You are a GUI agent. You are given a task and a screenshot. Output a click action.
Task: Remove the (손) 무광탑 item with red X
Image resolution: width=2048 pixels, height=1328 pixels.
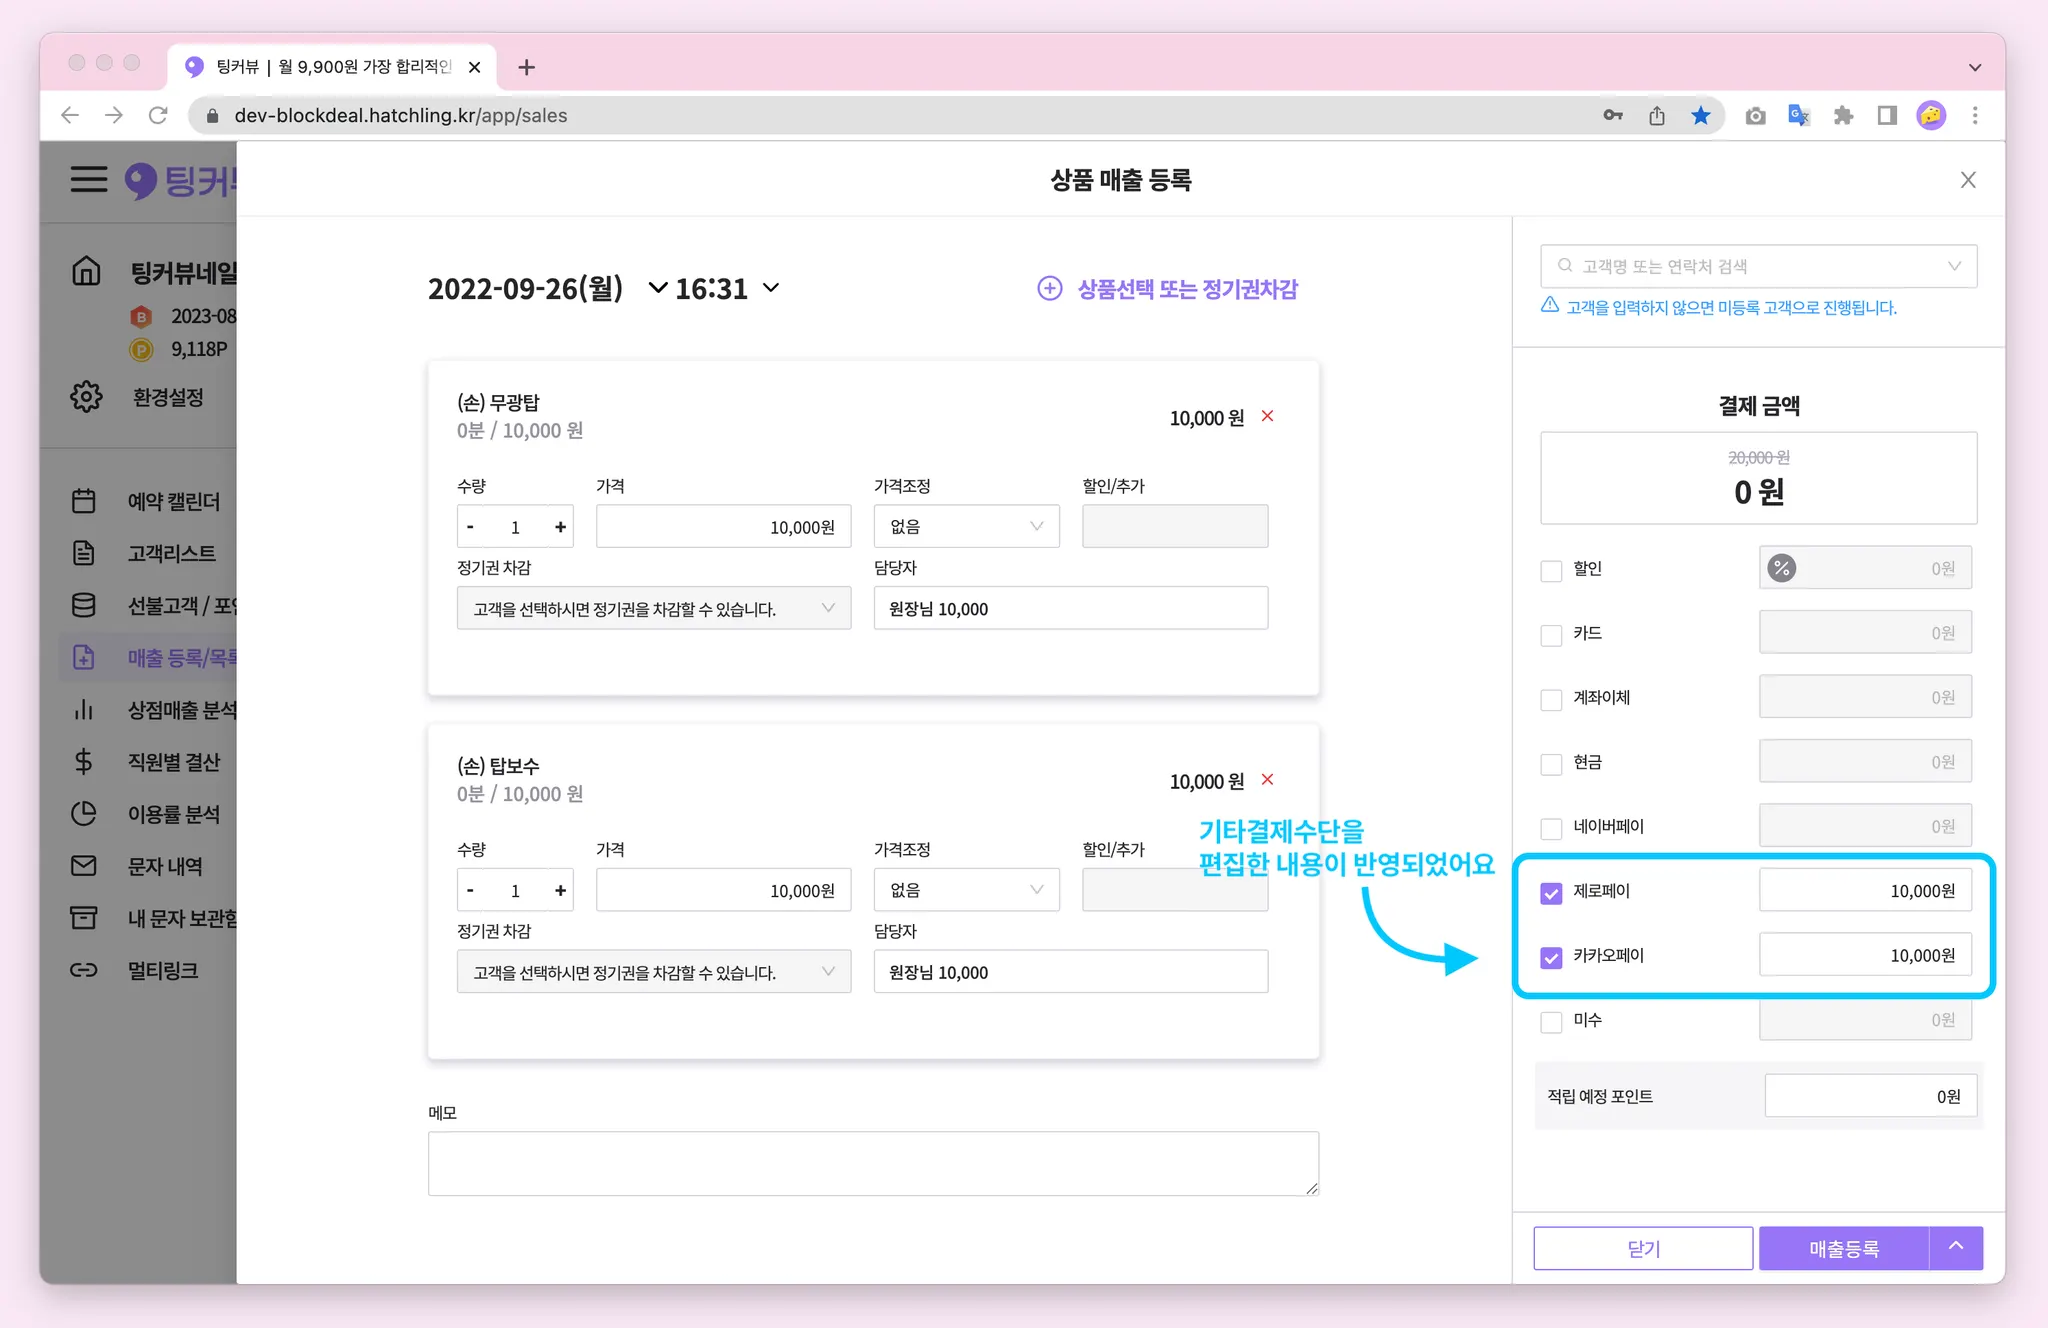coord(1267,416)
